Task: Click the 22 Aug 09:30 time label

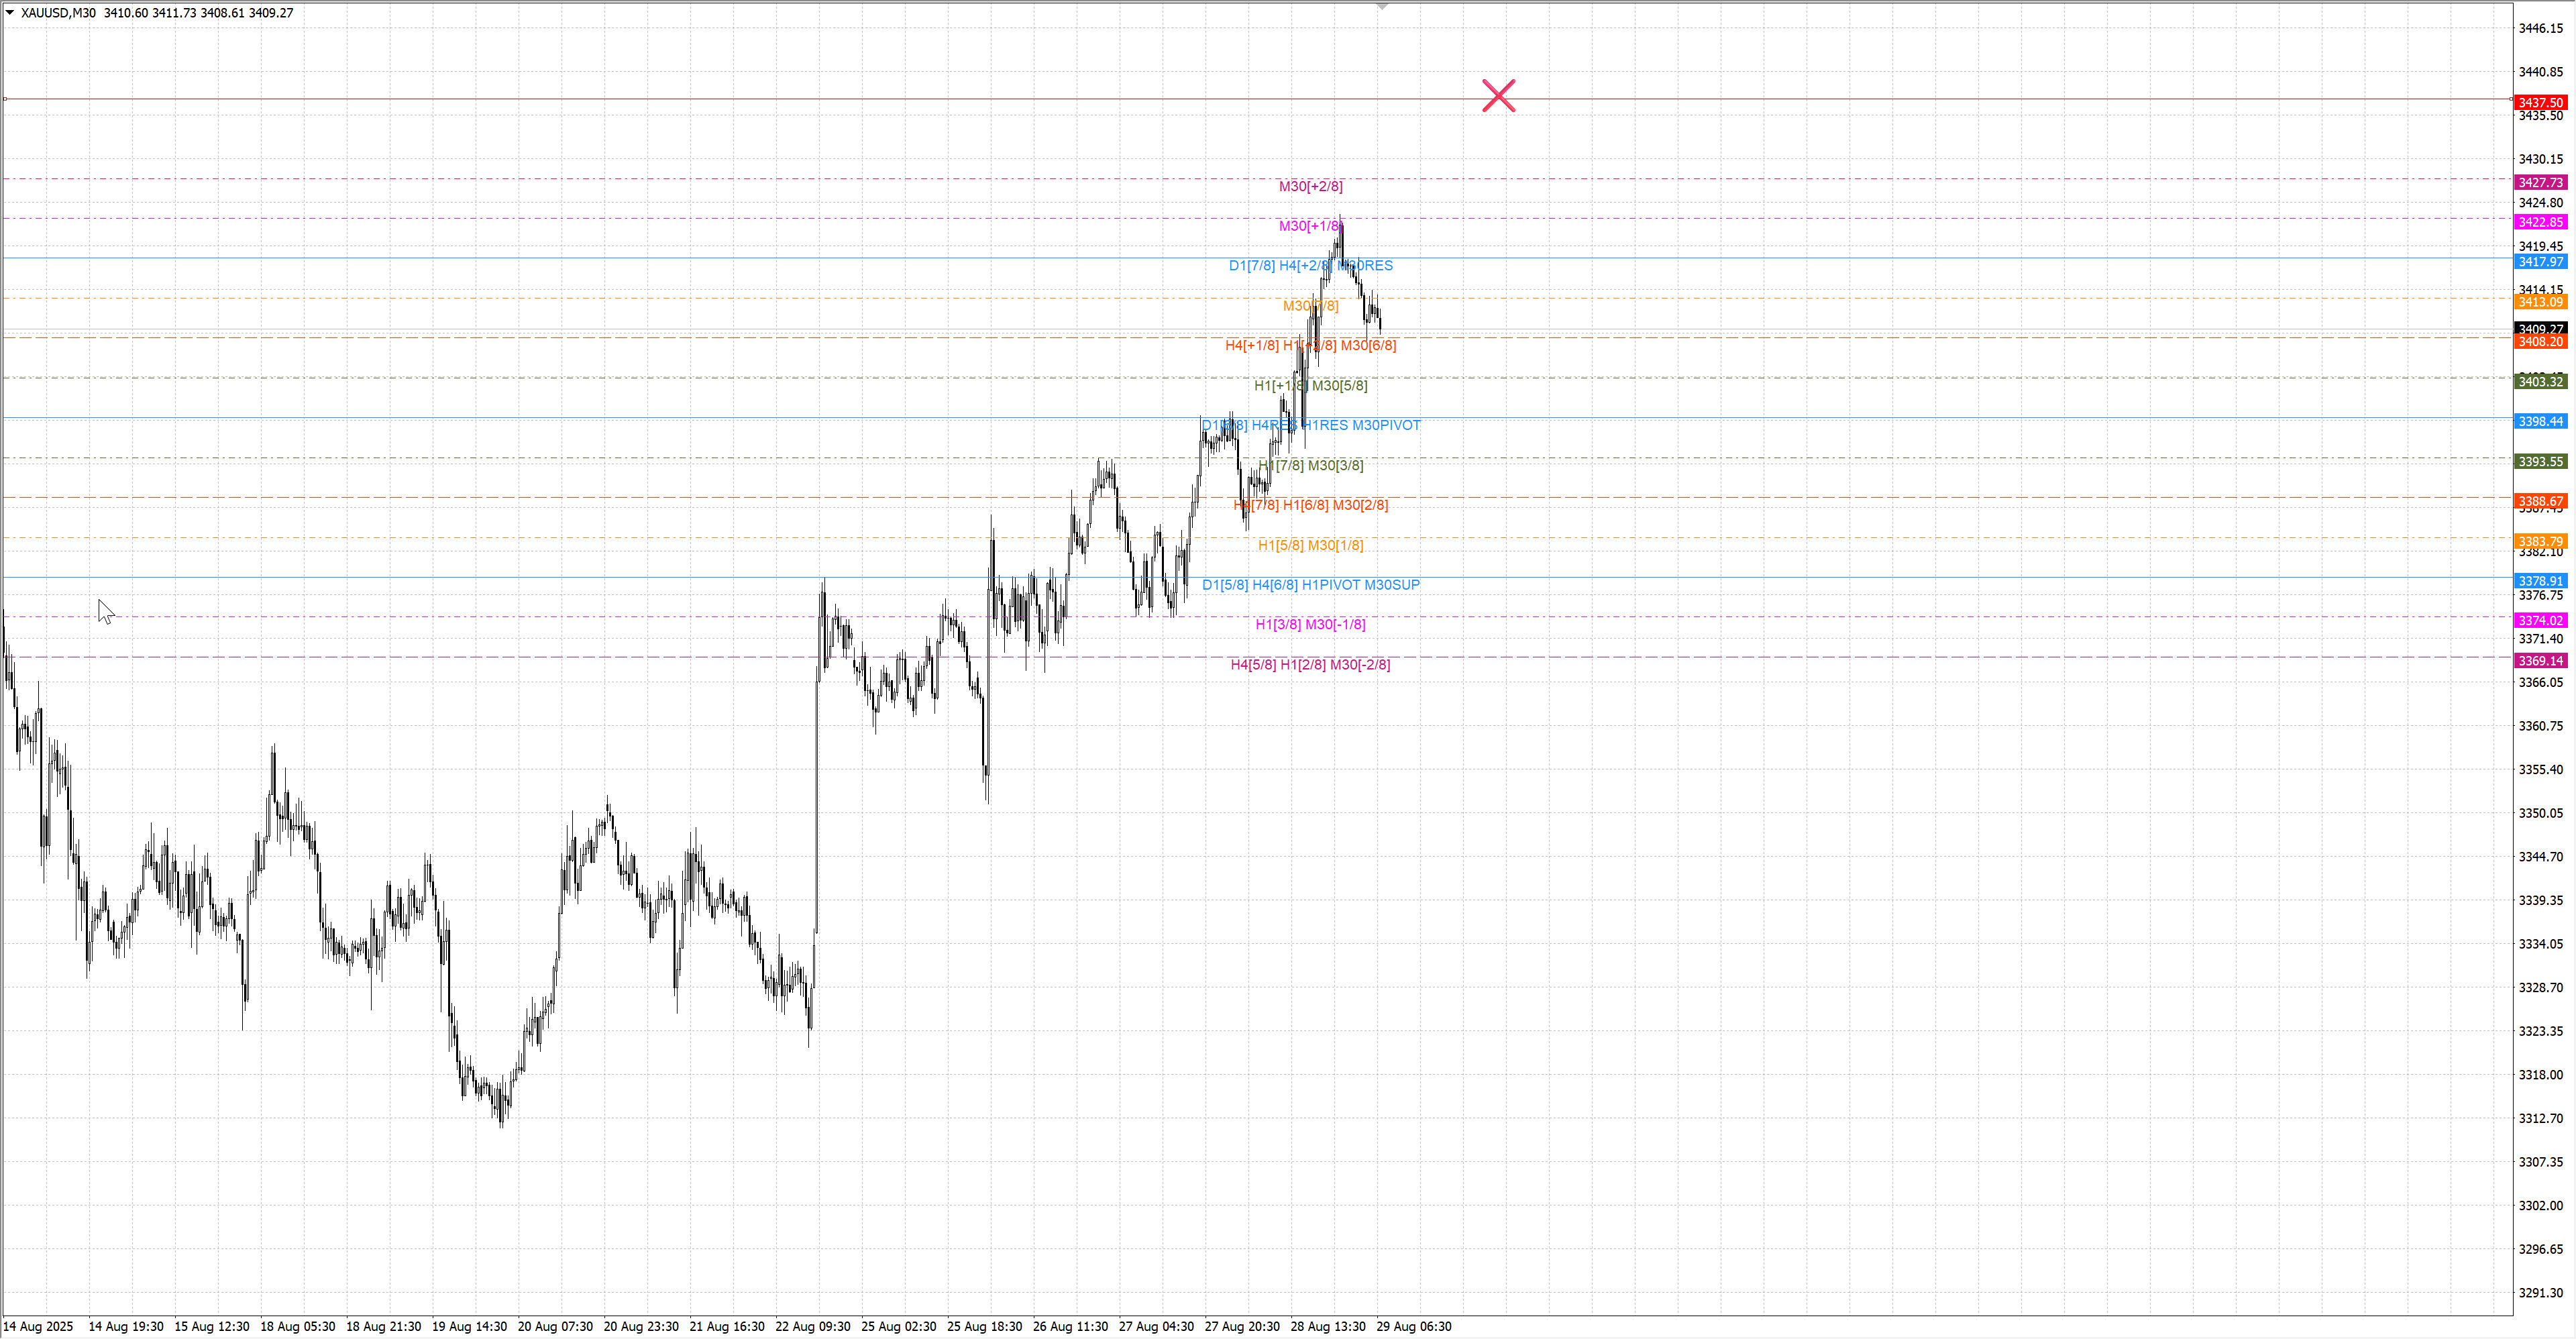Action: pos(812,1326)
